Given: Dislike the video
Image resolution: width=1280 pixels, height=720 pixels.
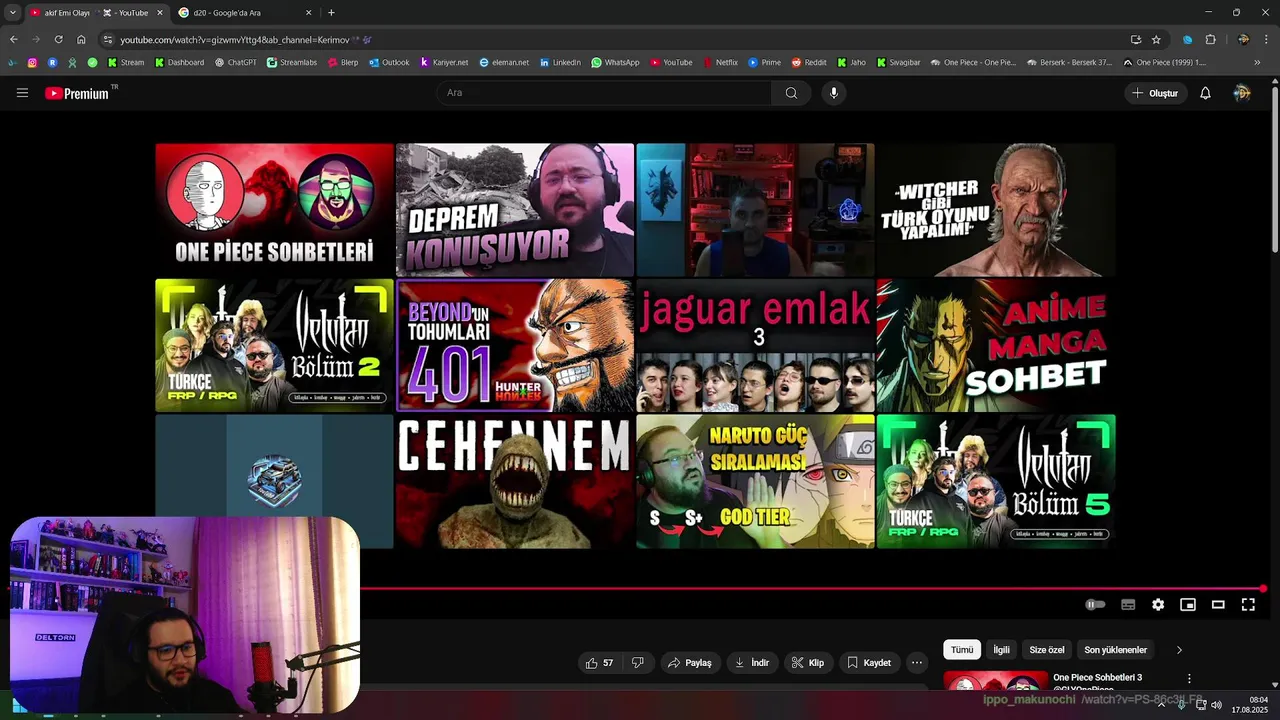Looking at the screenshot, I should coord(637,663).
